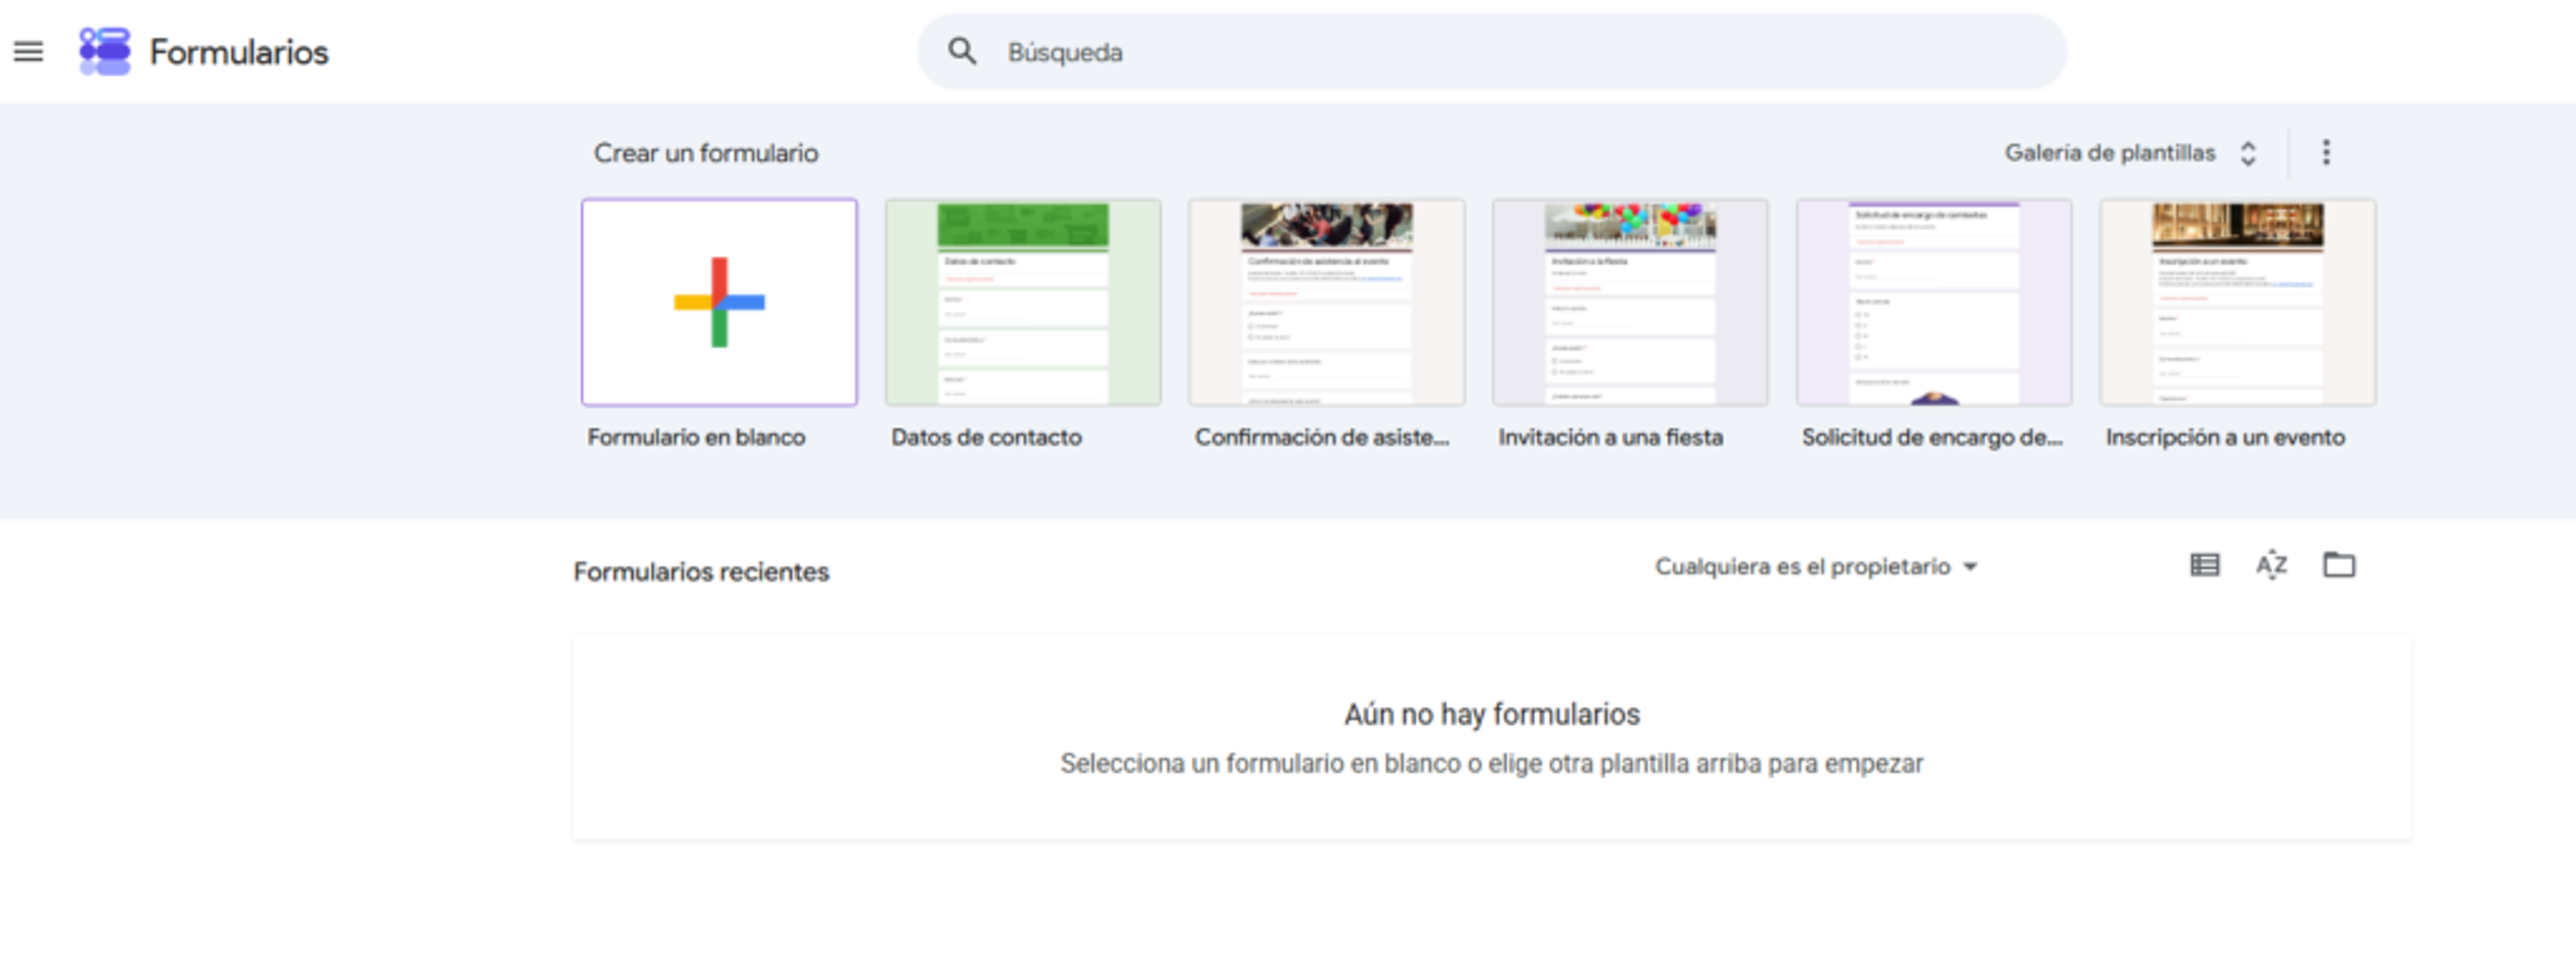
Task: Click the Google Forms logo icon
Action: (105, 51)
